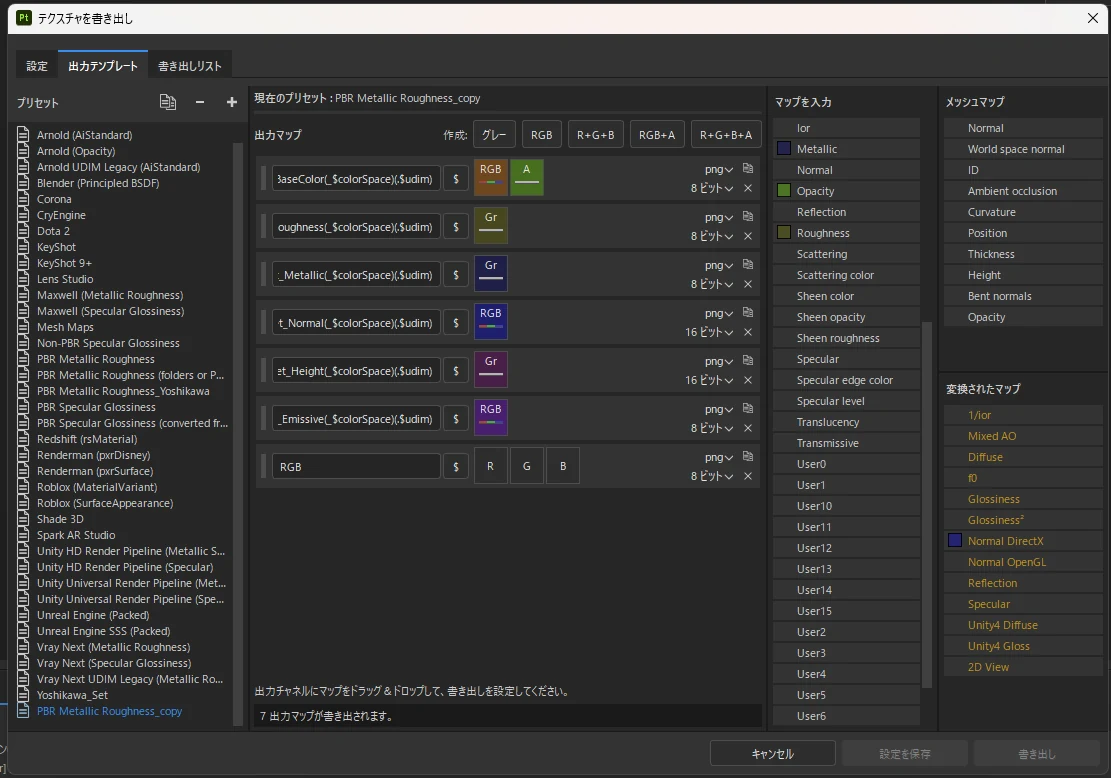Open png format dropdown for Emissive map
The width and height of the screenshot is (1111, 778).
coord(718,410)
